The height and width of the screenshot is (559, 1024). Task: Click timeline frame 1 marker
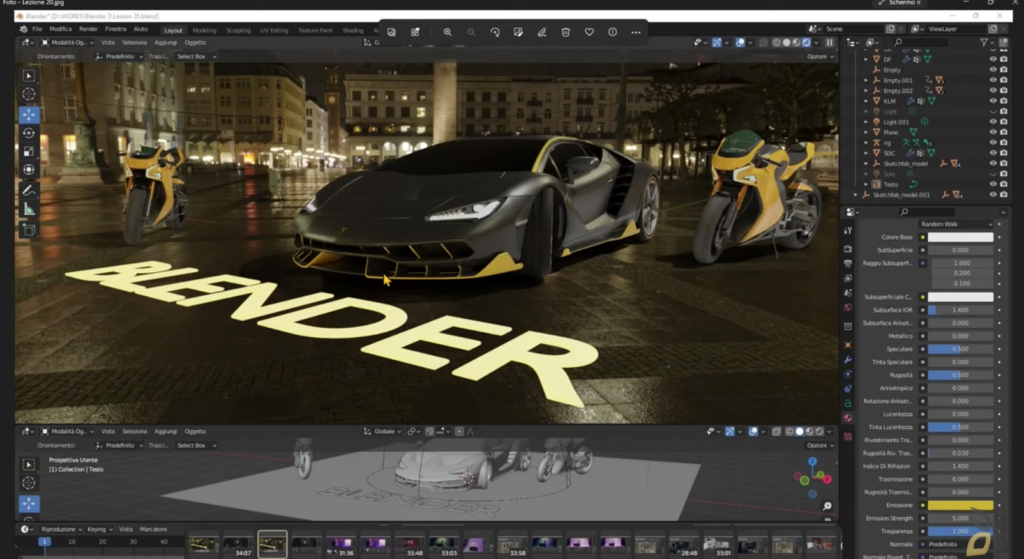44,541
